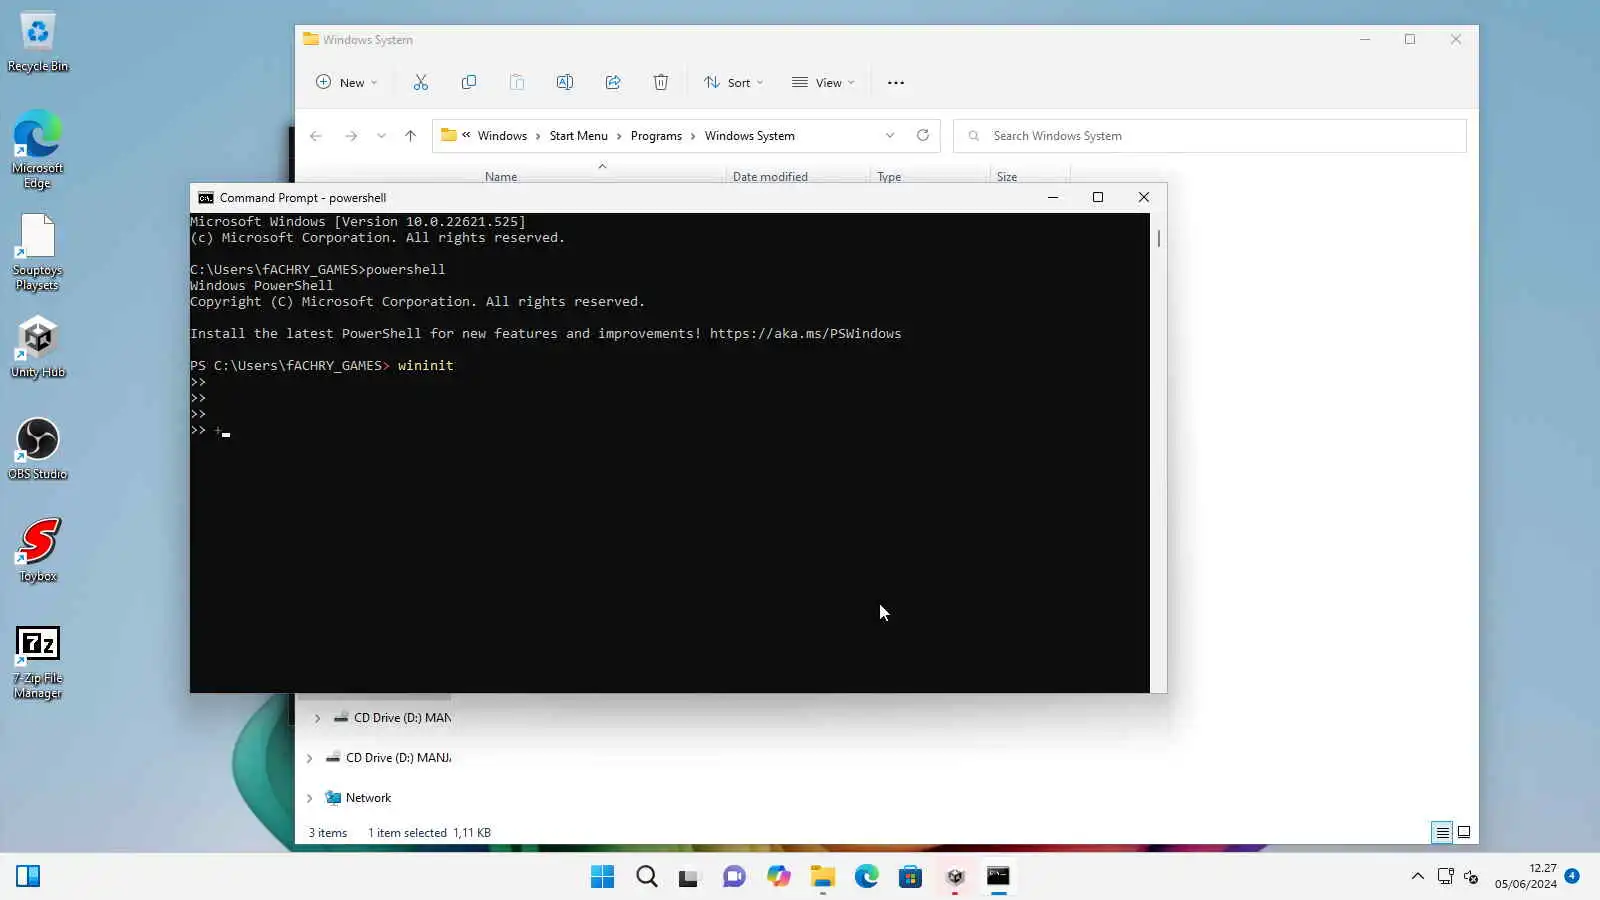1600x900 pixels.
Task: Select the Toybox desktop shortcut
Action: [38, 551]
